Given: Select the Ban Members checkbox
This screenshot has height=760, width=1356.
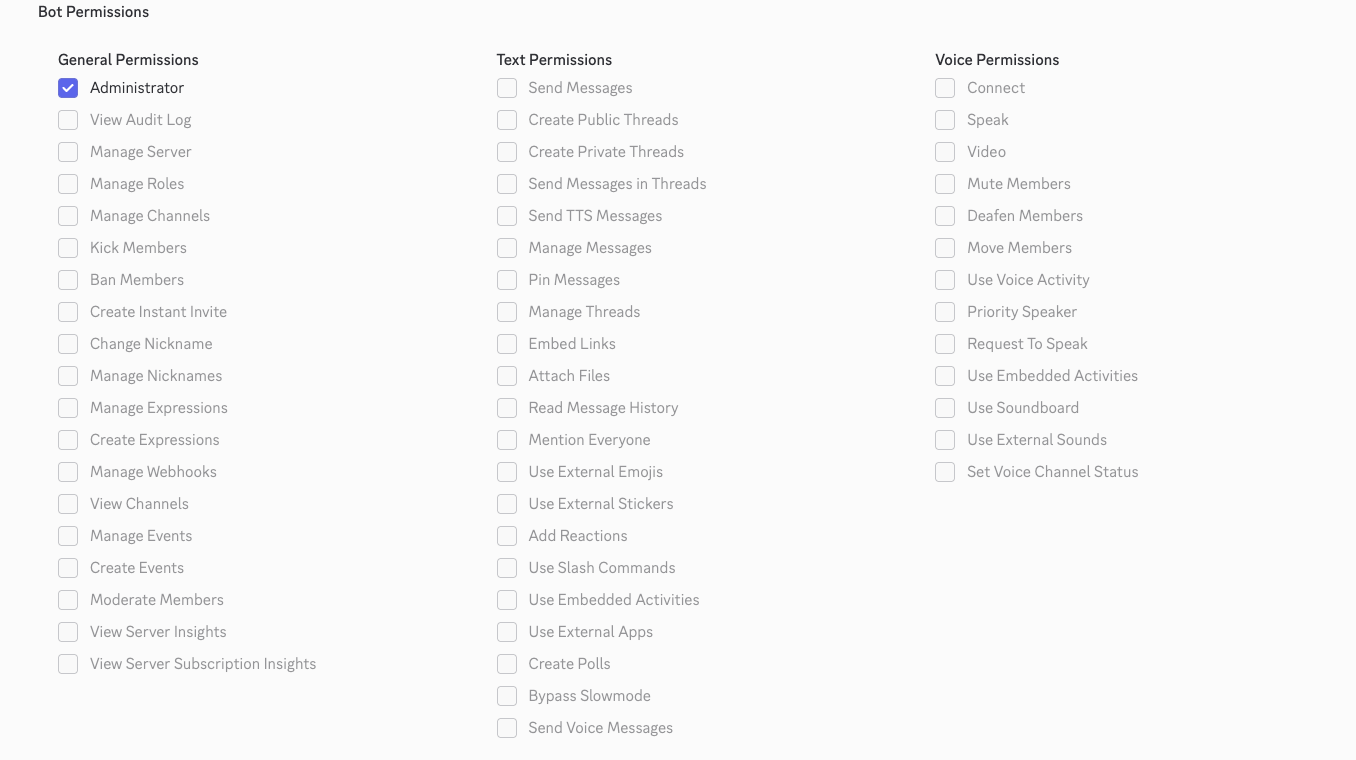Looking at the screenshot, I should [x=68, y=280].
